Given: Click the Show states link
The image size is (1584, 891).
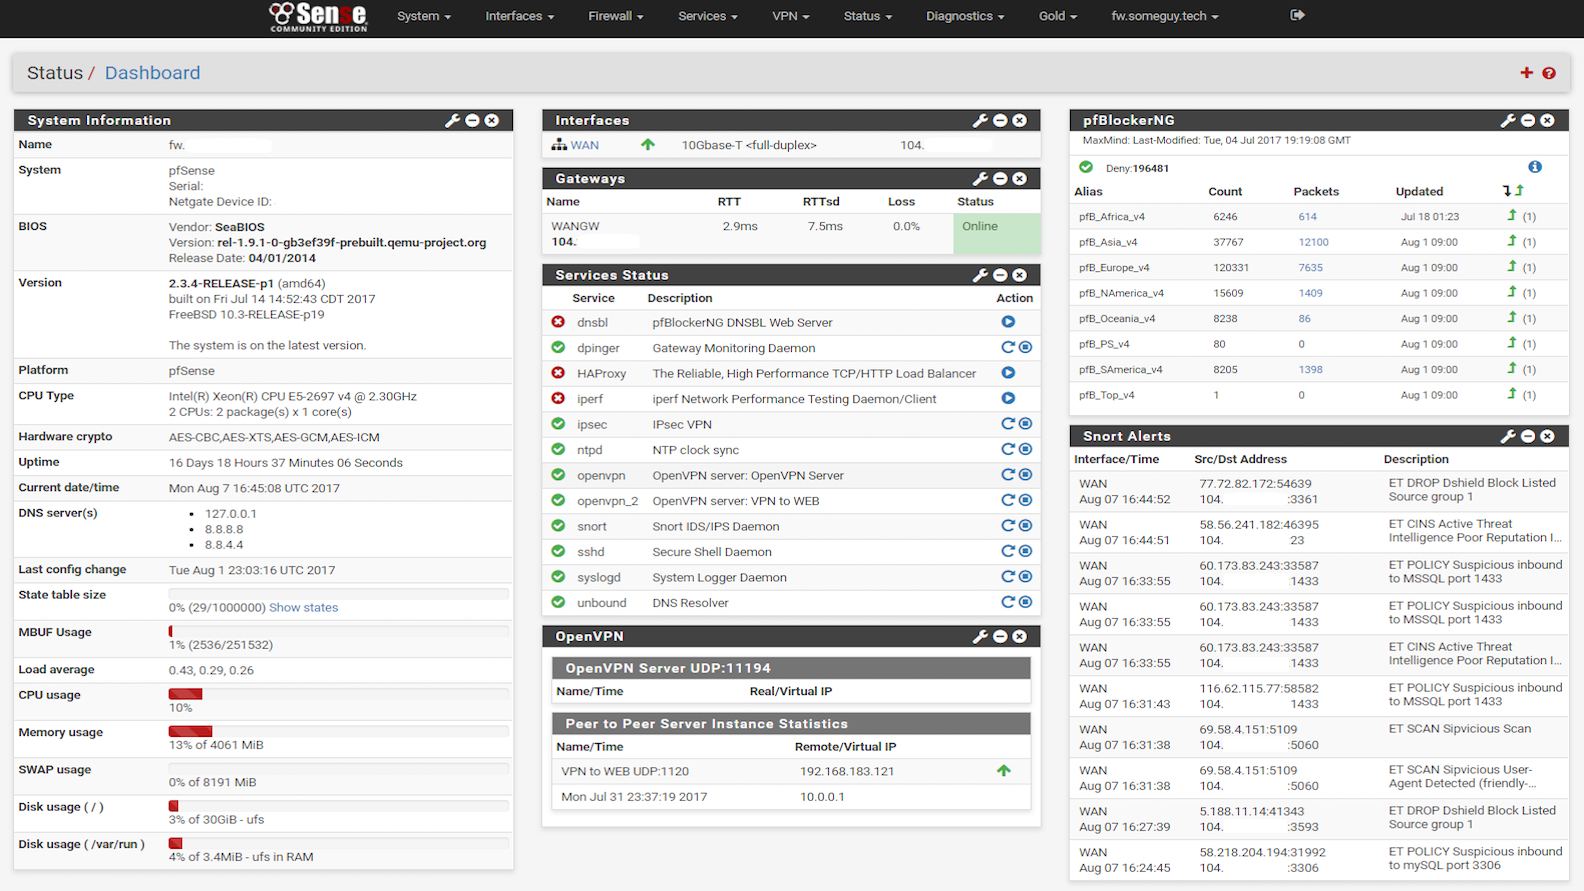Looking at the screenshot, I should 303,608.
